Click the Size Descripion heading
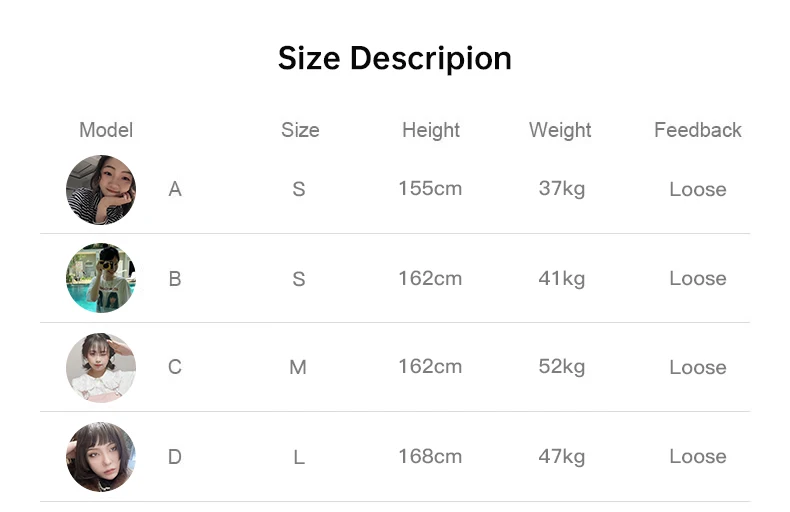The height and width of the screenshot is (512, 790). point(395,58)
